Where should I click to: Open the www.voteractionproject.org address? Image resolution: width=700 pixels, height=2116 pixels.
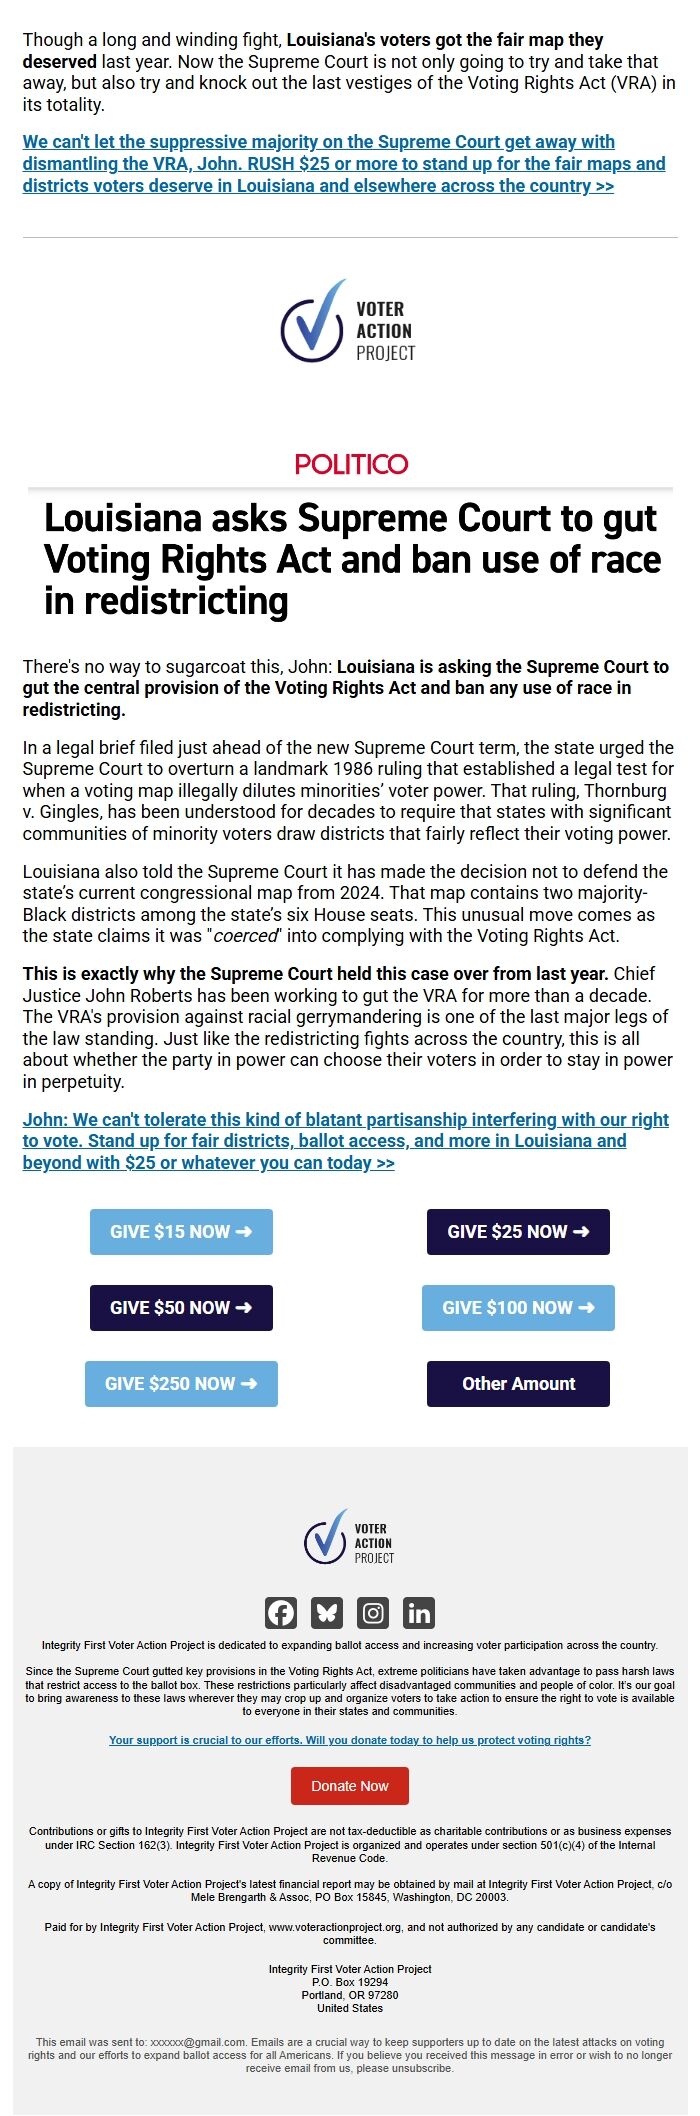(x=336, y=1927)
